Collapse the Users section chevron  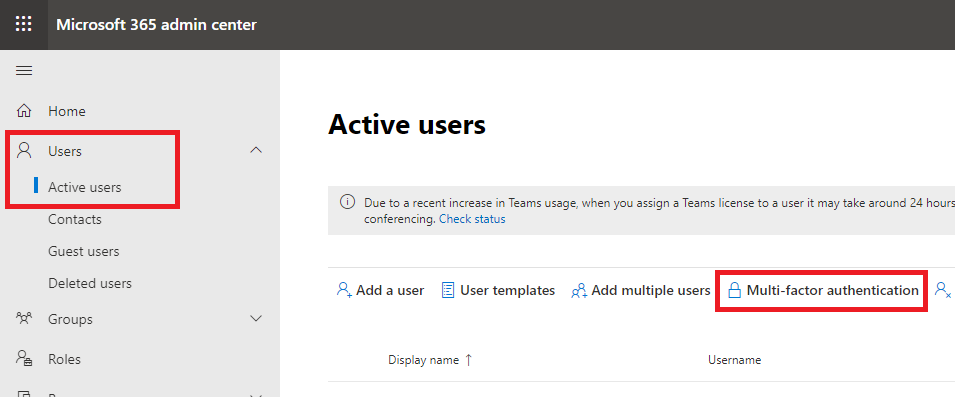coord(256,150)
